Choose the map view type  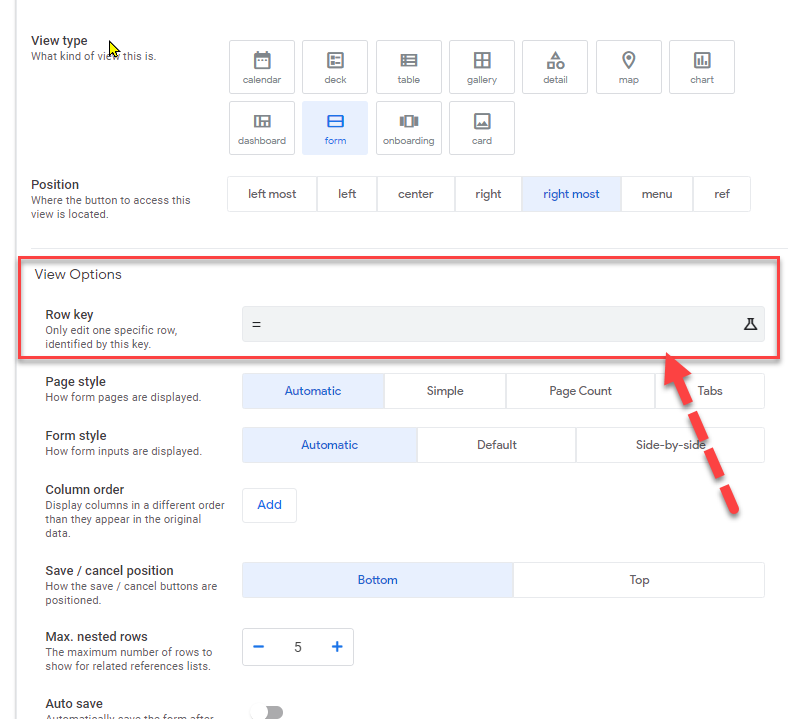[629, 67]
